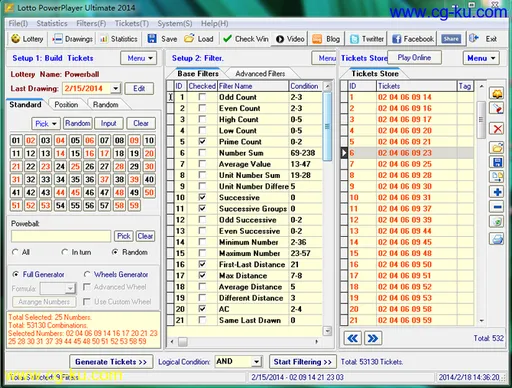Click the Generate Tickets button
Viewport: 512px width, 388px height.
tap(111, 362)
